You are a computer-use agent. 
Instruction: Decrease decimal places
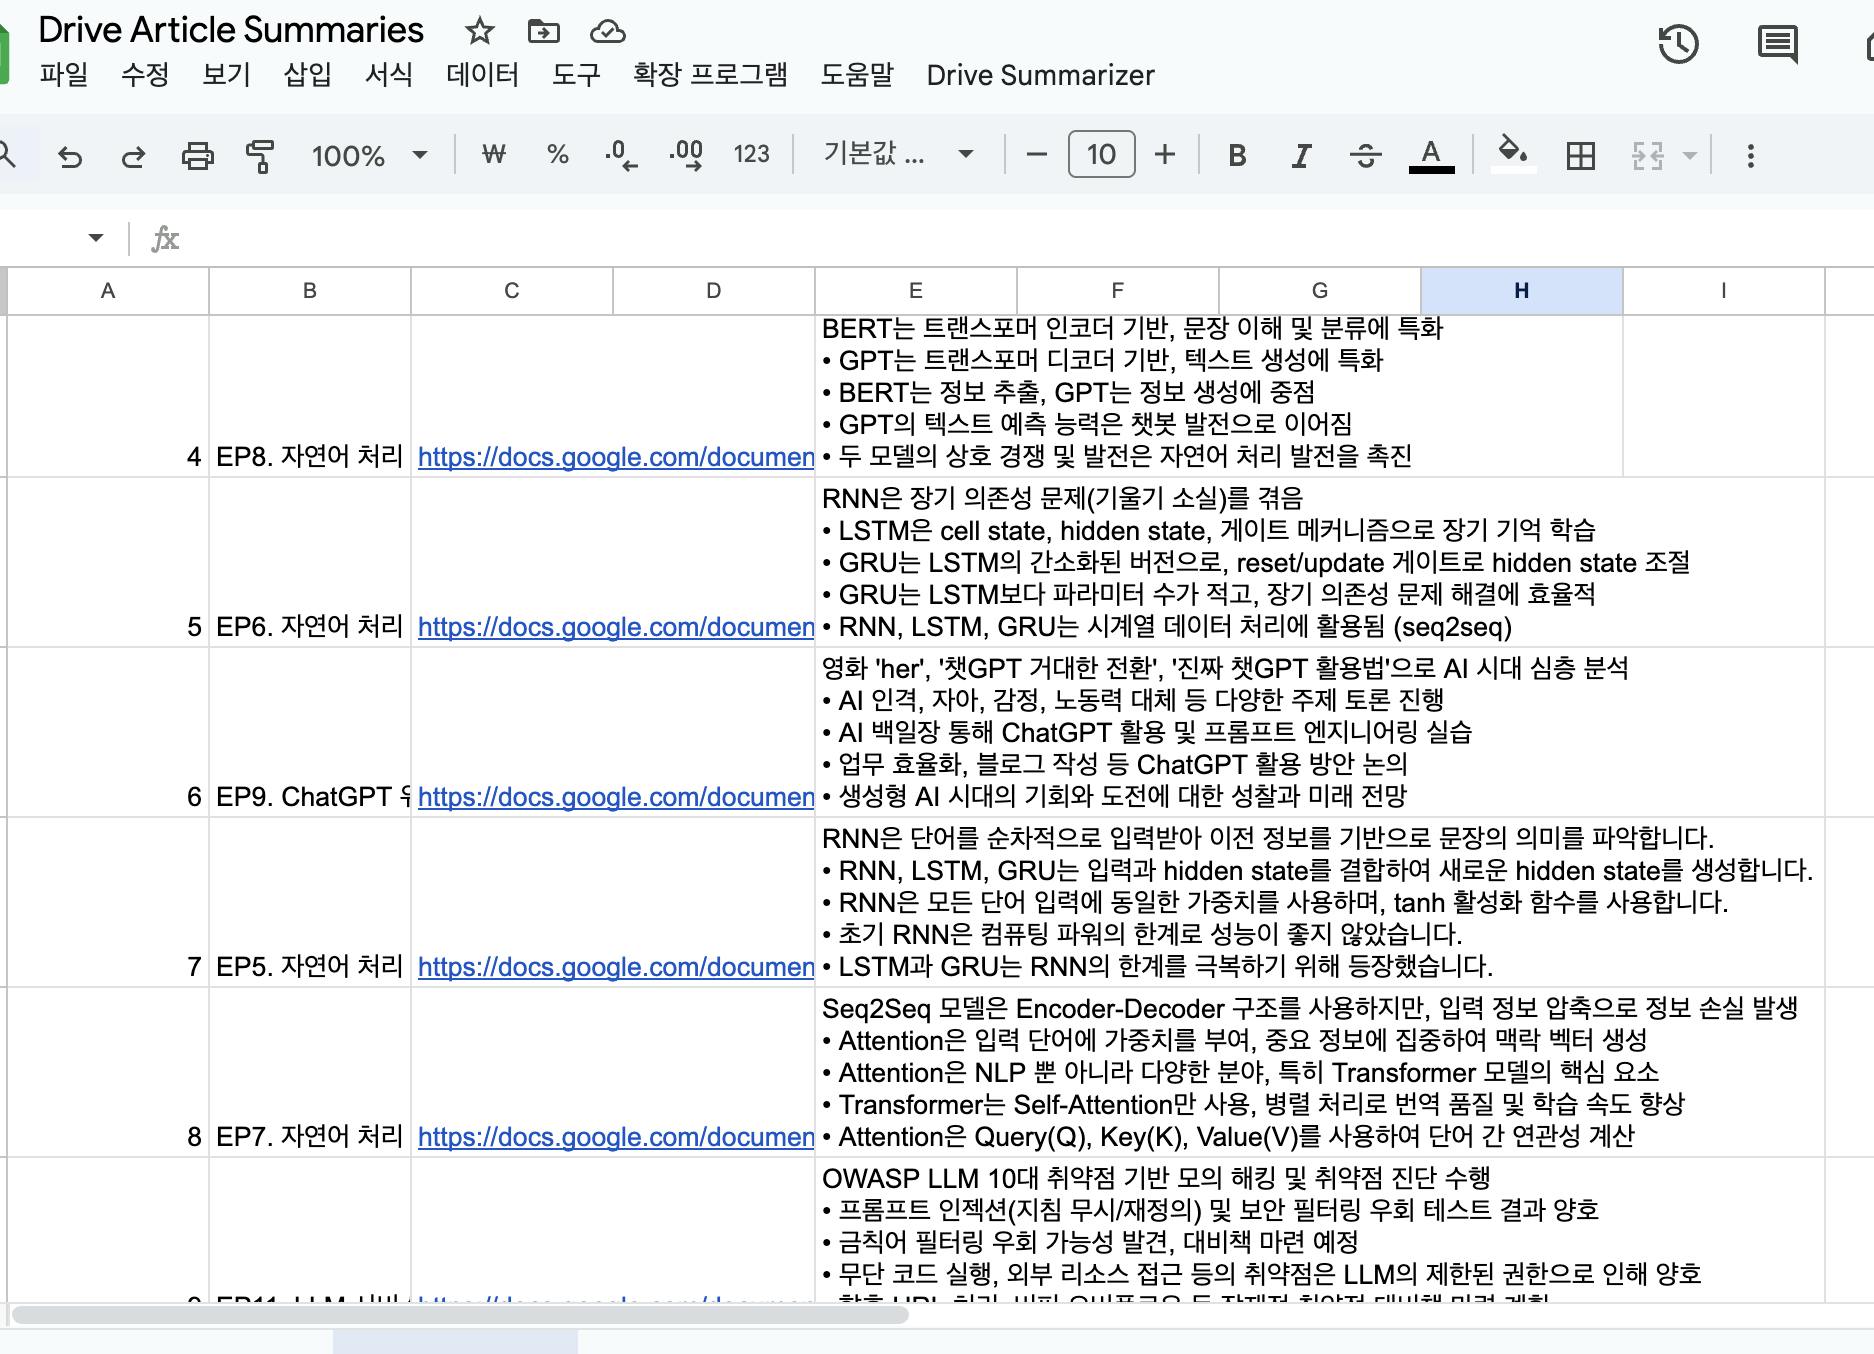(x=621, y=156)
